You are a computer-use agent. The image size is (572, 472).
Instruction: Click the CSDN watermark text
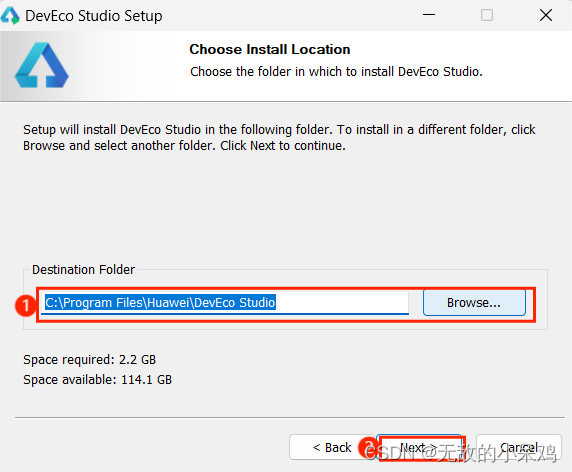point(460,453)
